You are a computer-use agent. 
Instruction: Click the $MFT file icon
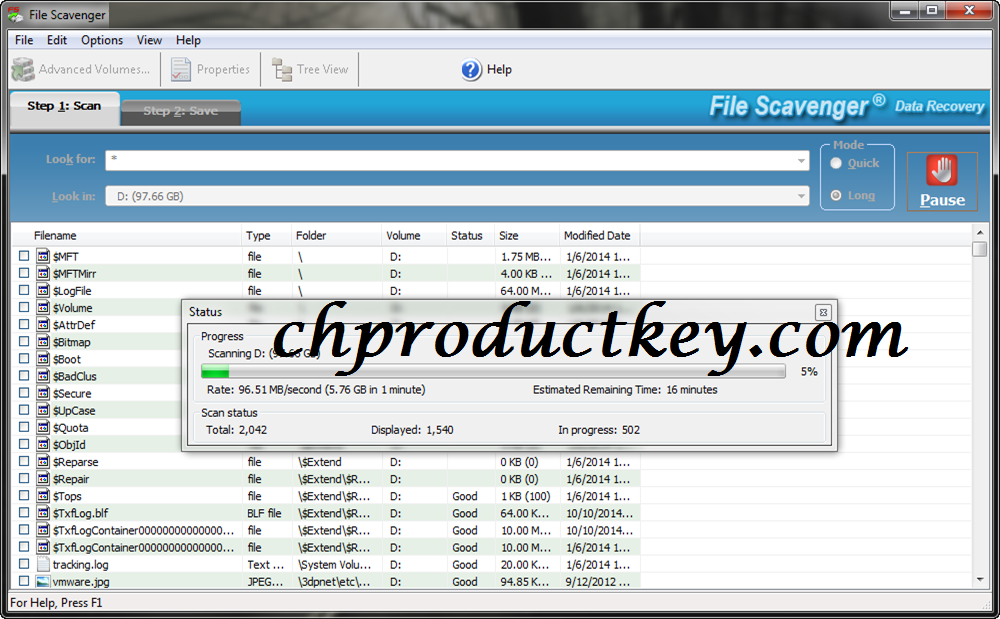point(43,256)
